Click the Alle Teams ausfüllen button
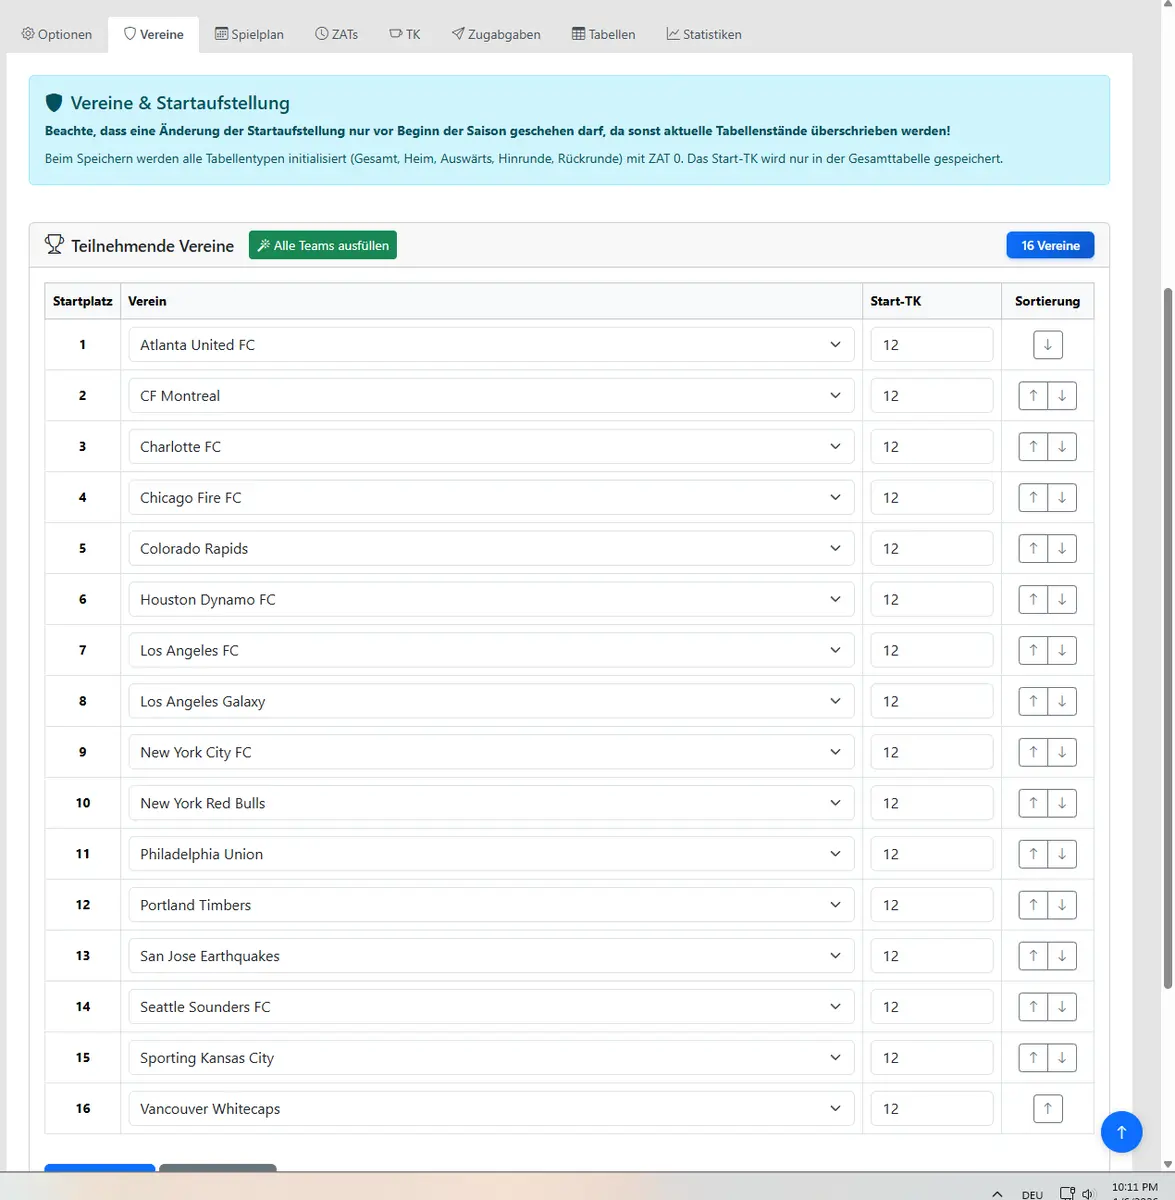The image size is (1175, 1200). 322,245
